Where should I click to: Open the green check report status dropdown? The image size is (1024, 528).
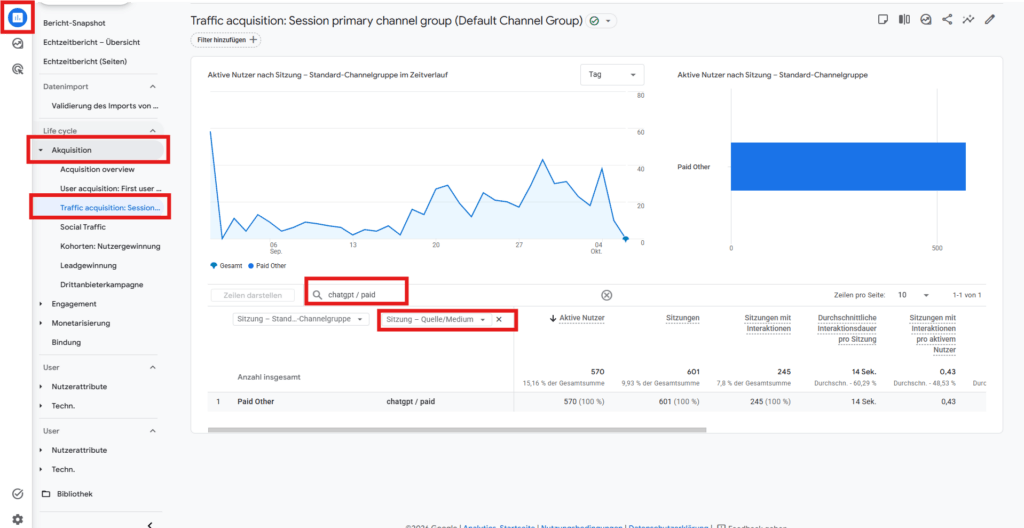(x=601, y=21)
